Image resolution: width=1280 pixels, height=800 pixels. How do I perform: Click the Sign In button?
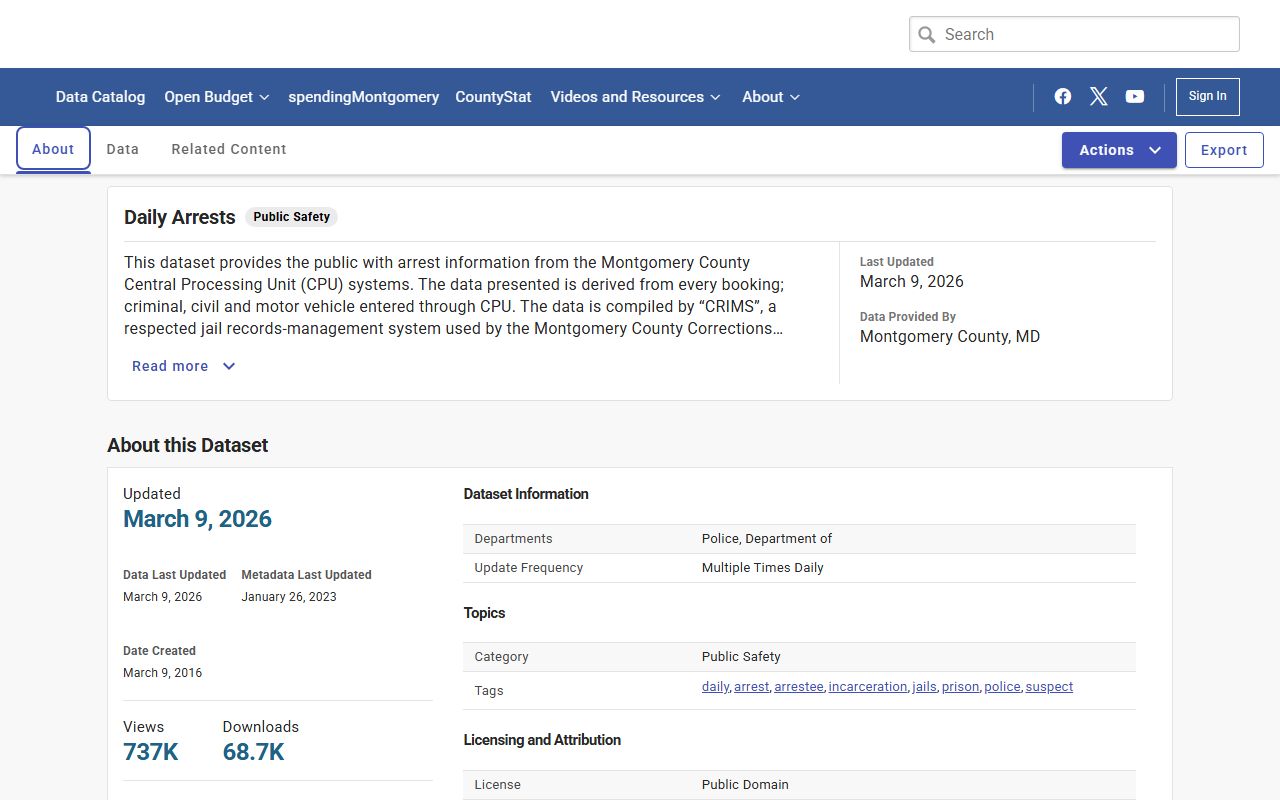(1207, 96)
